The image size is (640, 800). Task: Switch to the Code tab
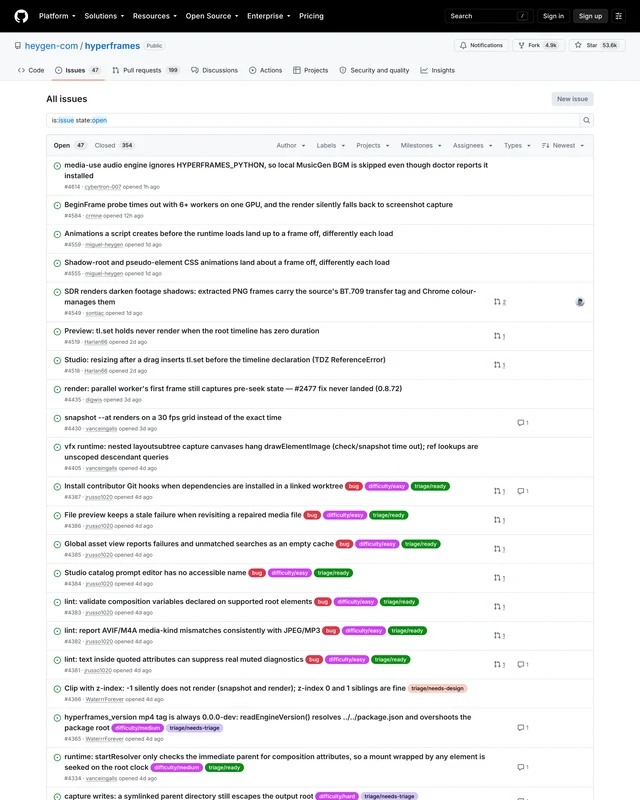coord(31,70)
